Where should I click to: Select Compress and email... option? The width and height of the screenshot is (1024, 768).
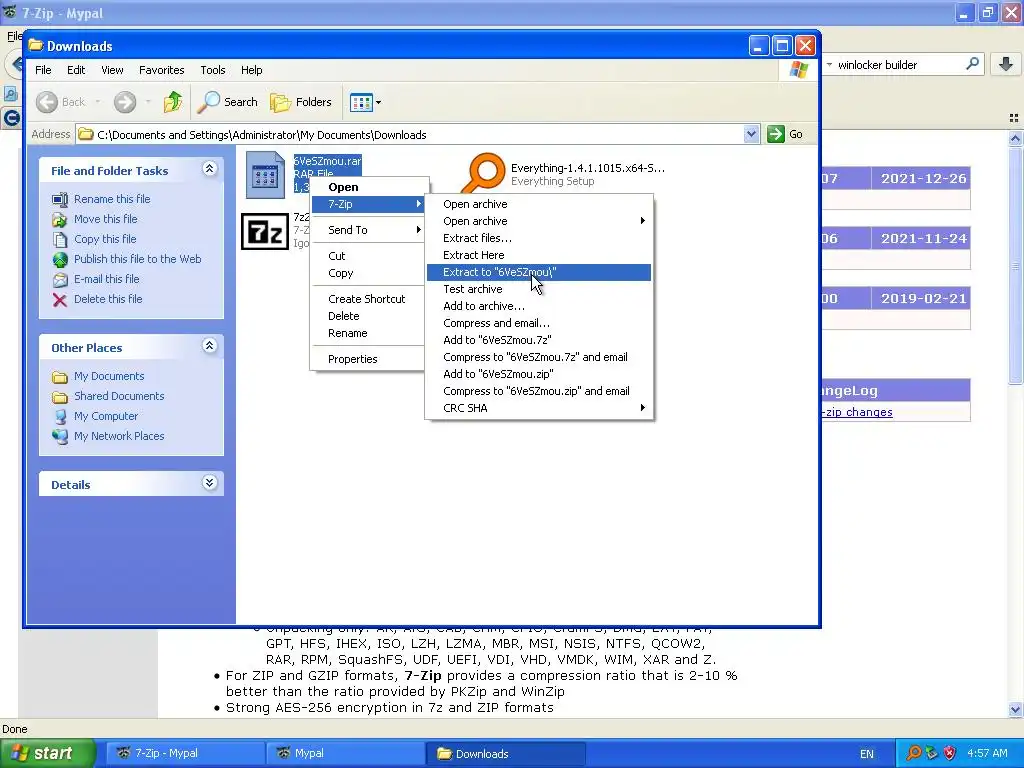click(x=539, y=323)
